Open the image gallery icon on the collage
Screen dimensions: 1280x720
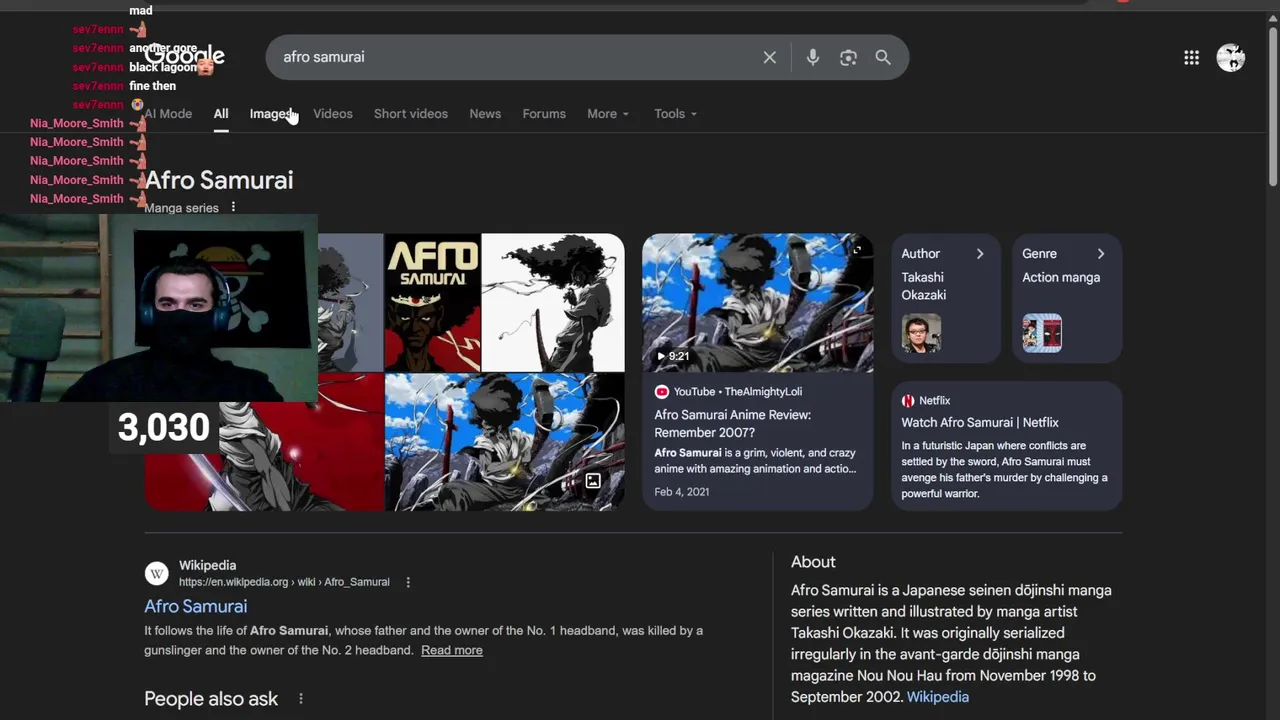(593, 481)
